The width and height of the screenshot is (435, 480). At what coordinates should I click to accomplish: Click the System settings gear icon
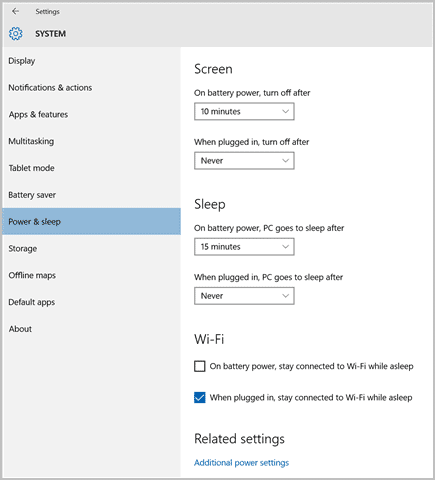tap(16, 34)
